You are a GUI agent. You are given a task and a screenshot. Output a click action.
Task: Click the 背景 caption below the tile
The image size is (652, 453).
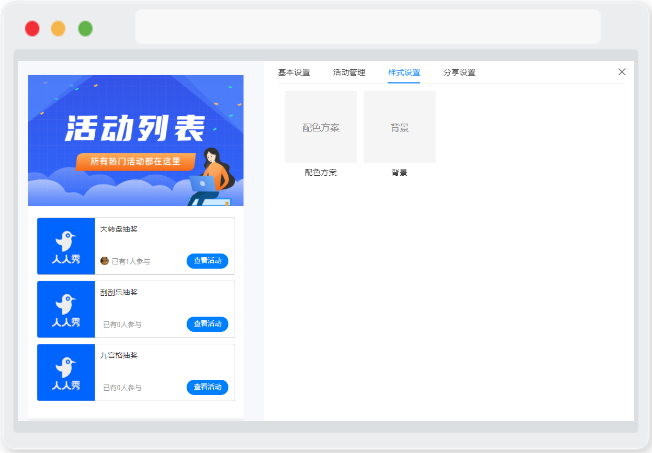tap(399, 173)
